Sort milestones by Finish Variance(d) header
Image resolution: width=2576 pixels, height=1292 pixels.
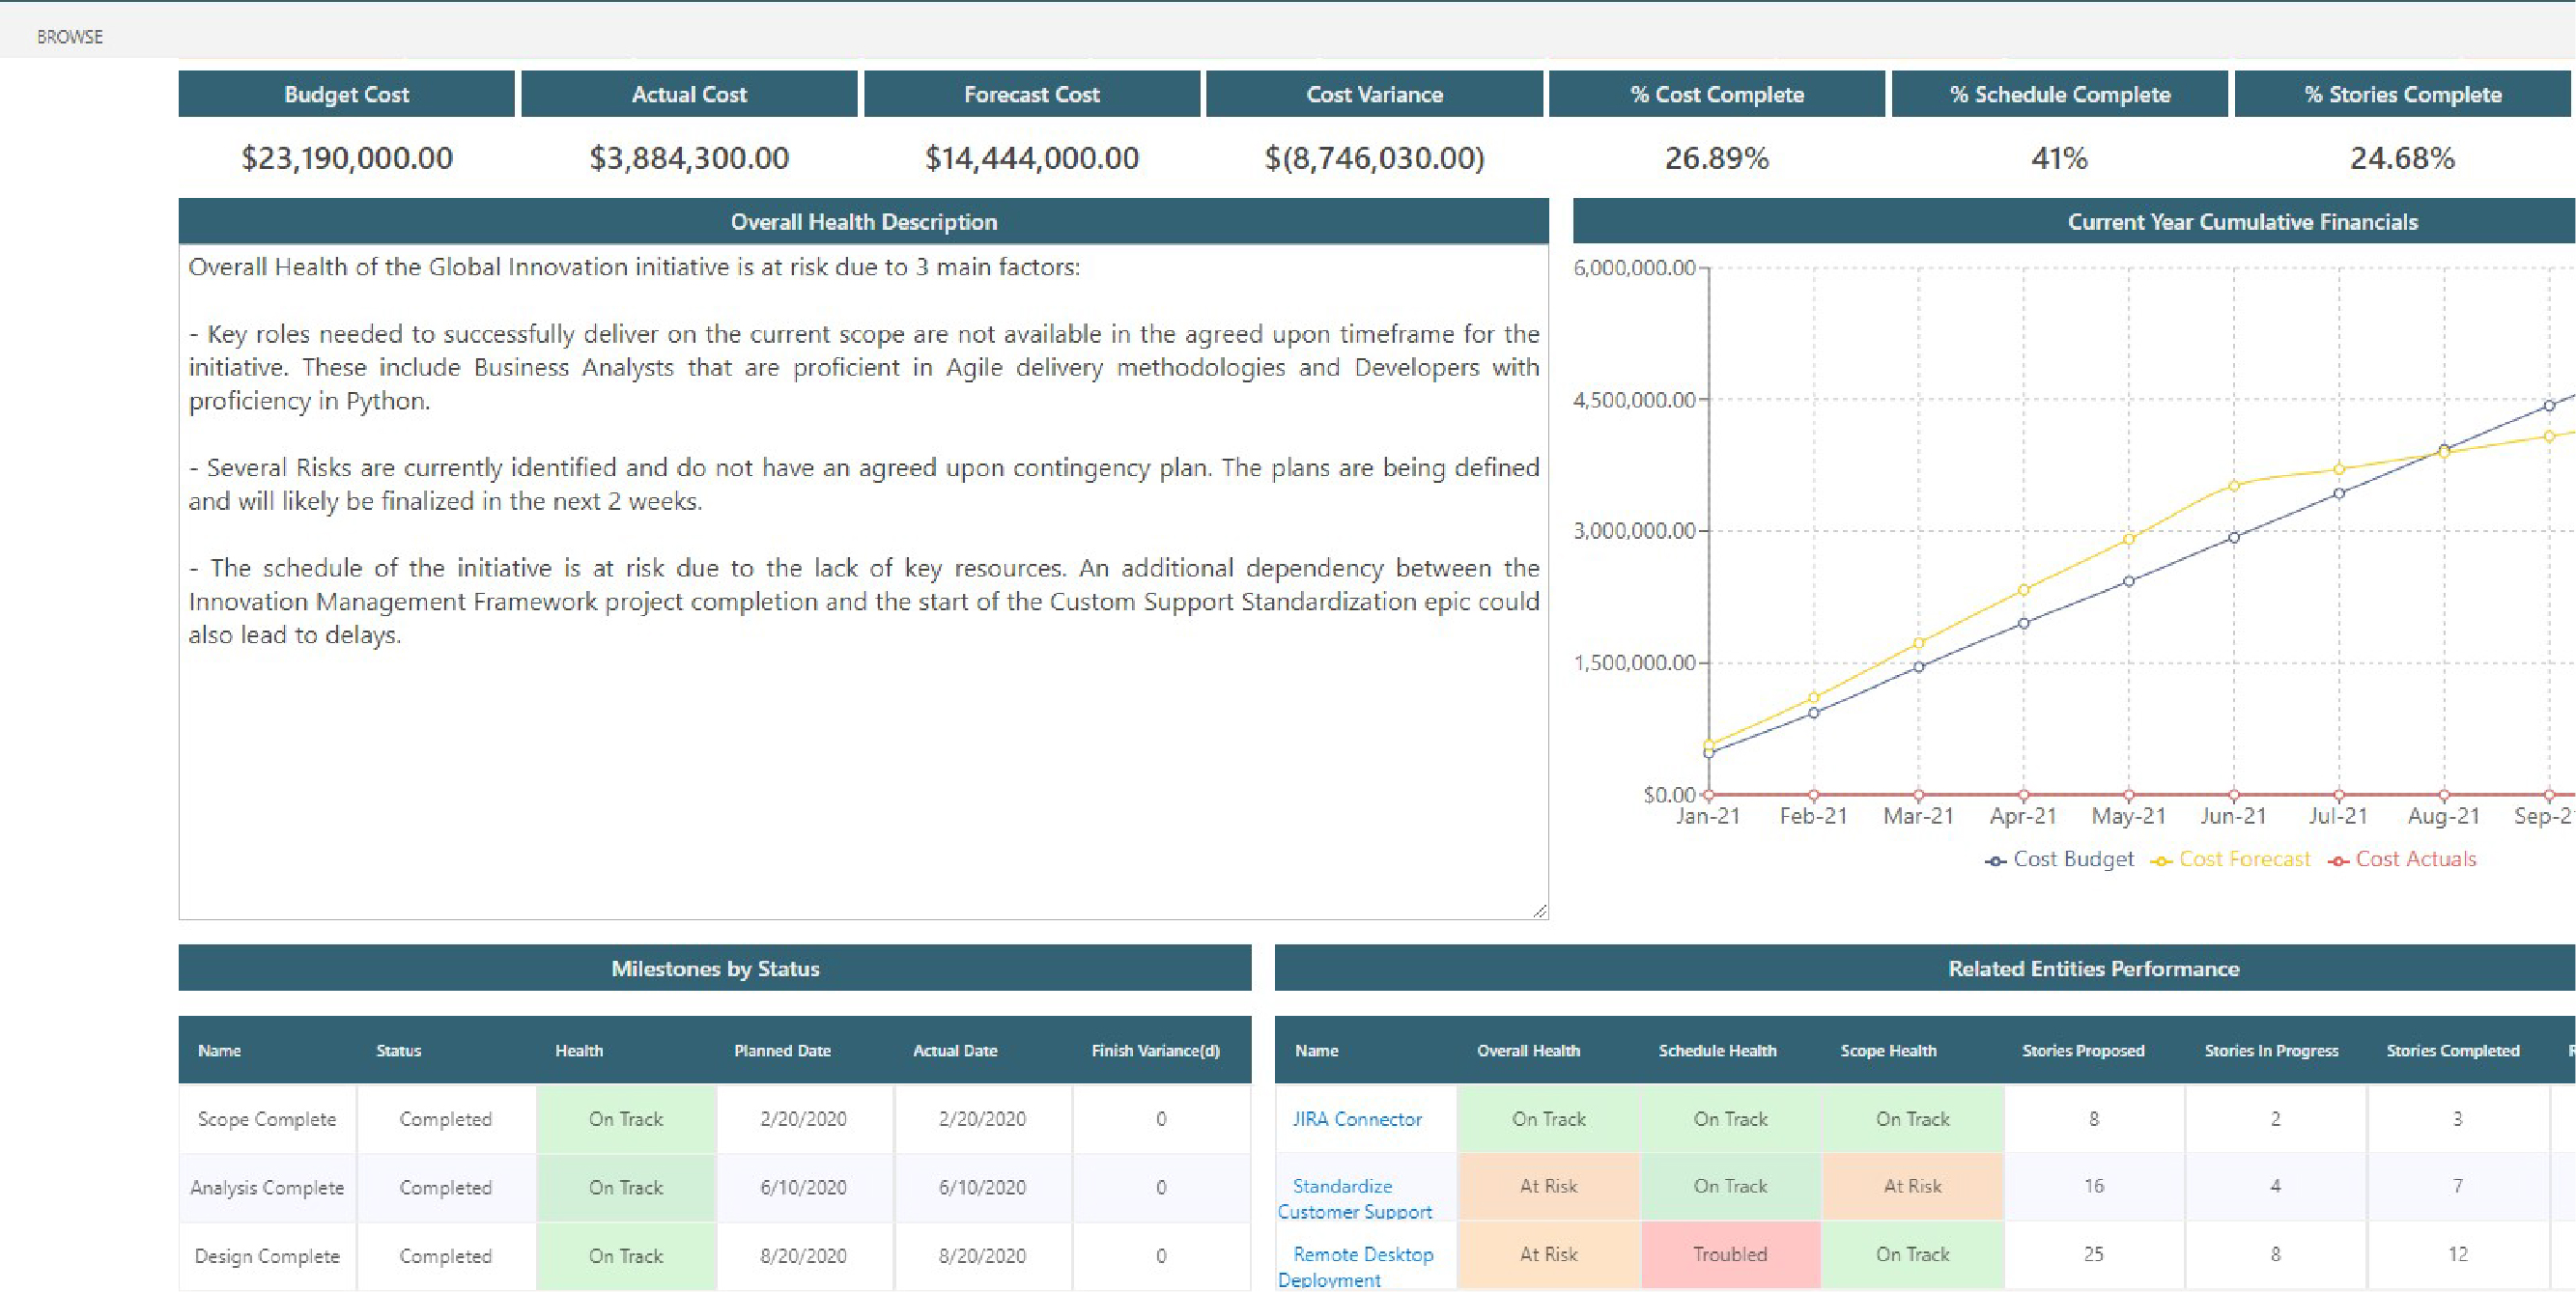tap(1155, 1050)
